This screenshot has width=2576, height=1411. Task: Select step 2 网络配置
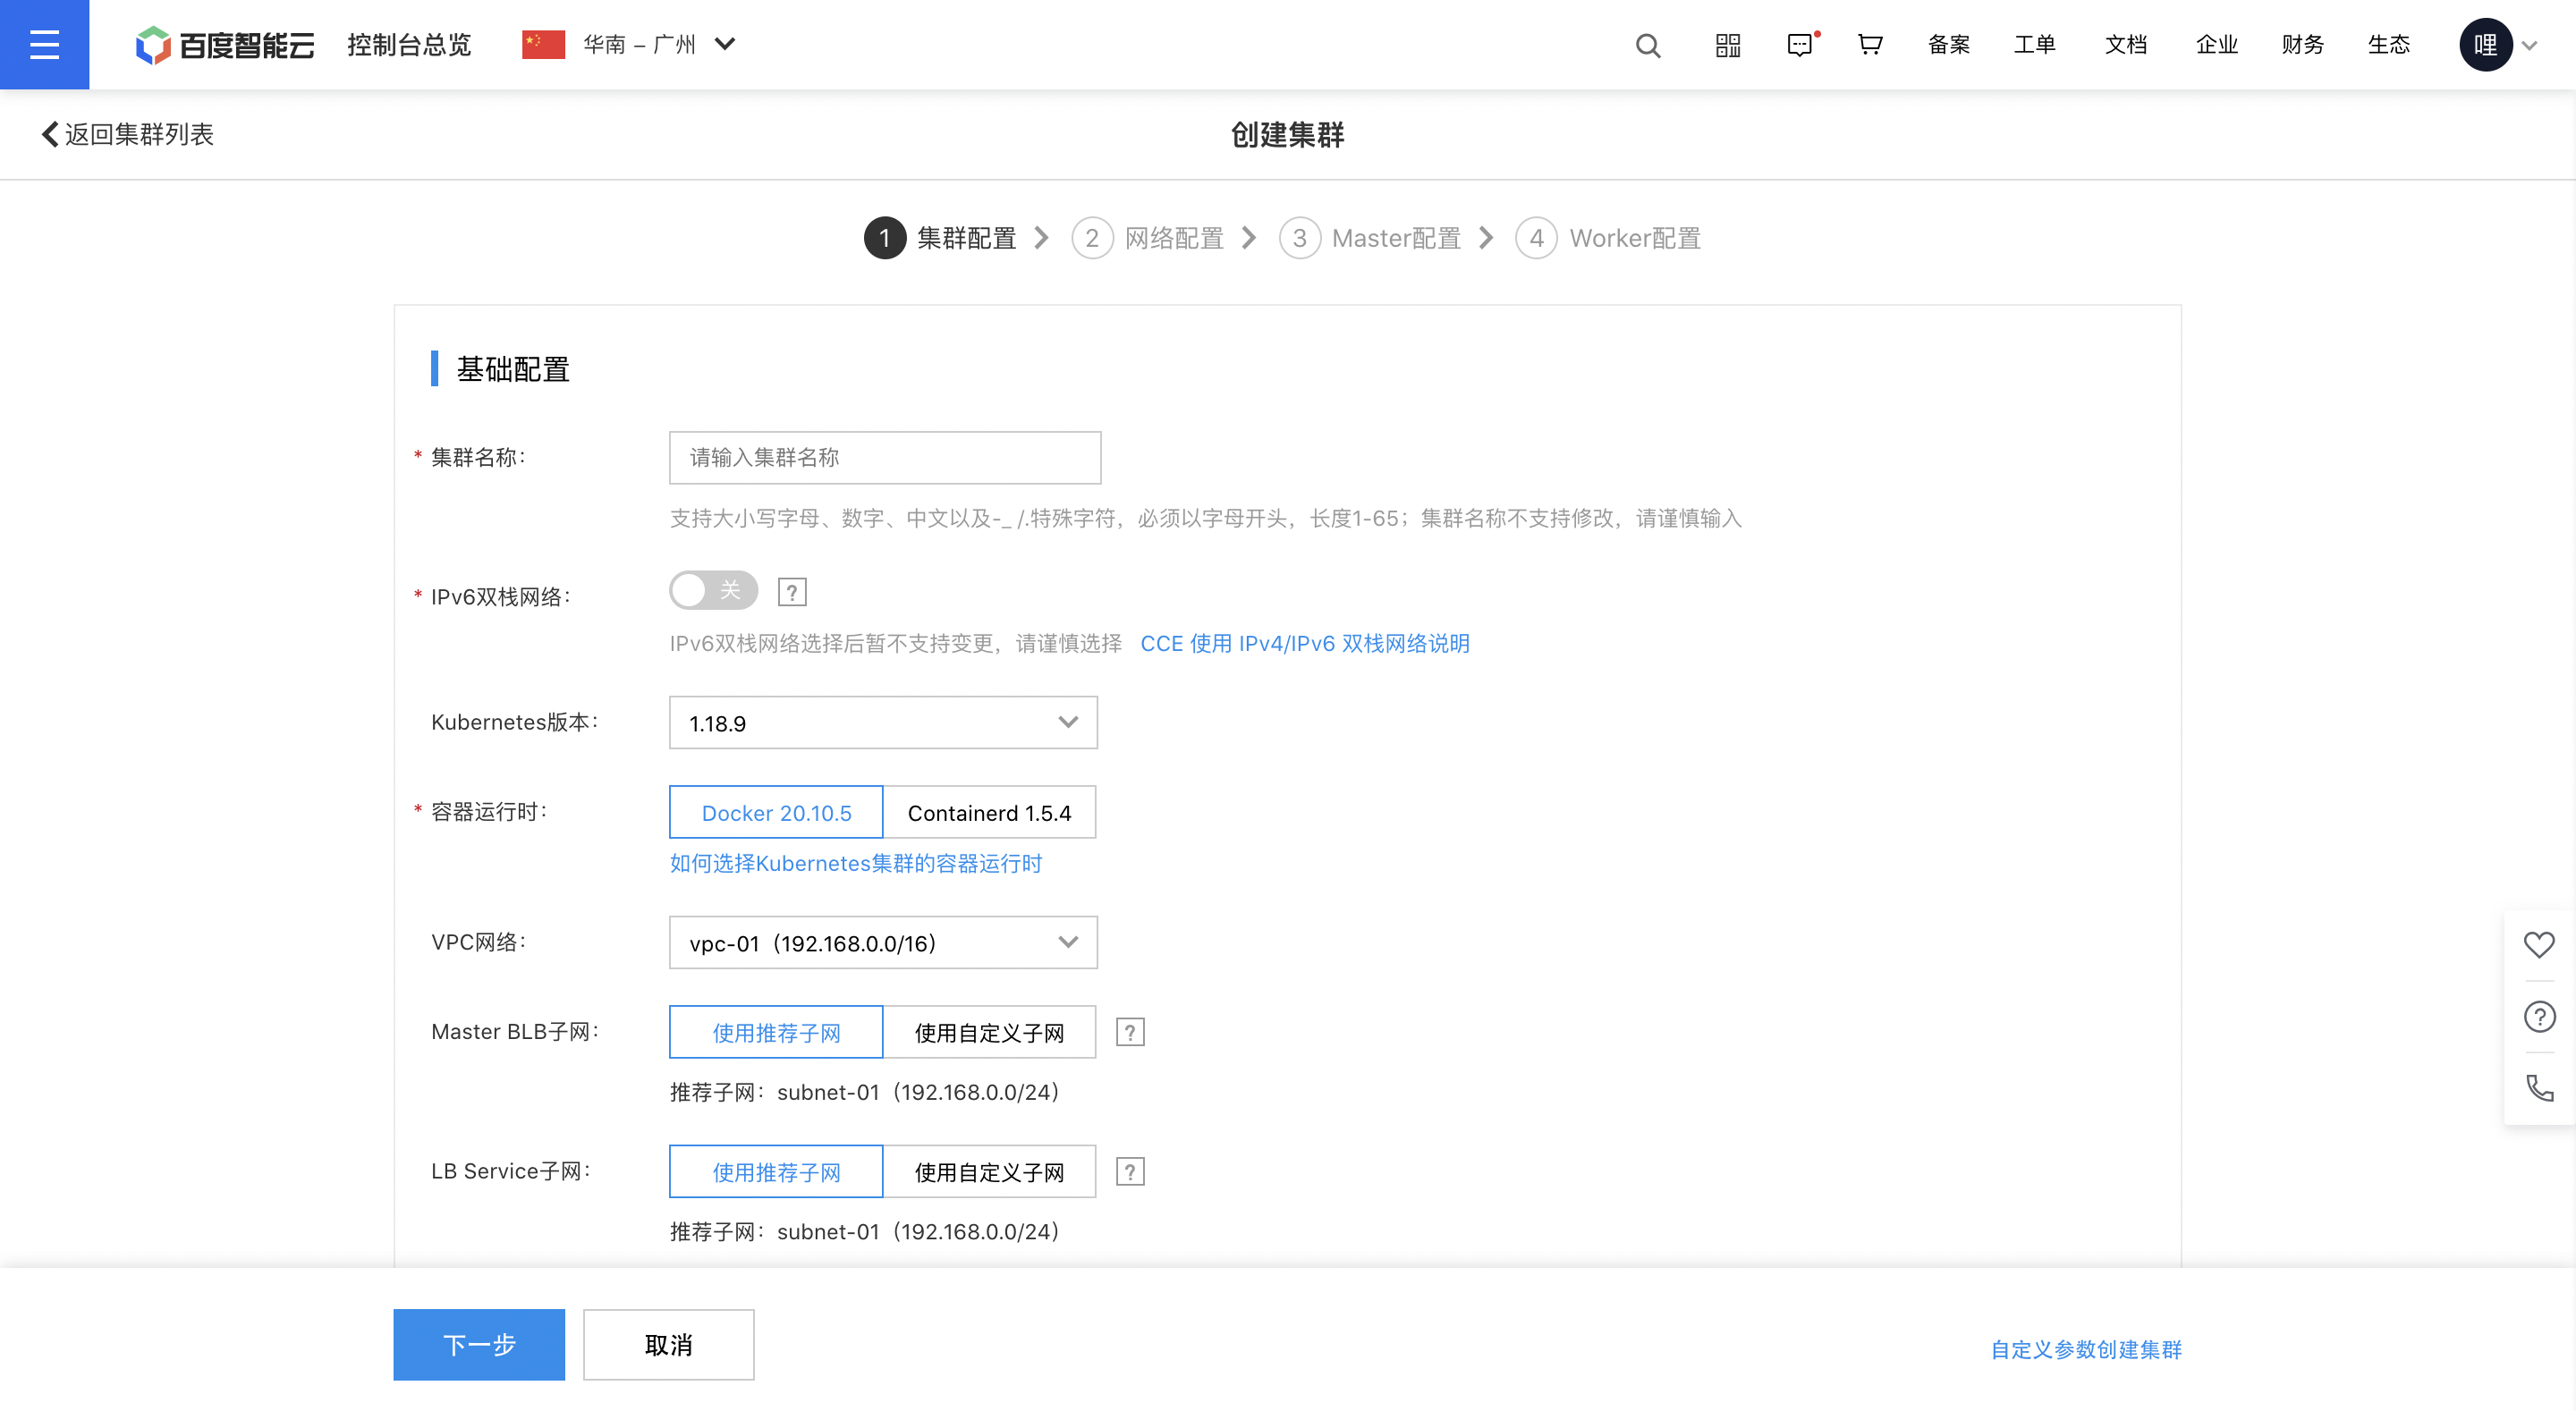(1148, 238)
